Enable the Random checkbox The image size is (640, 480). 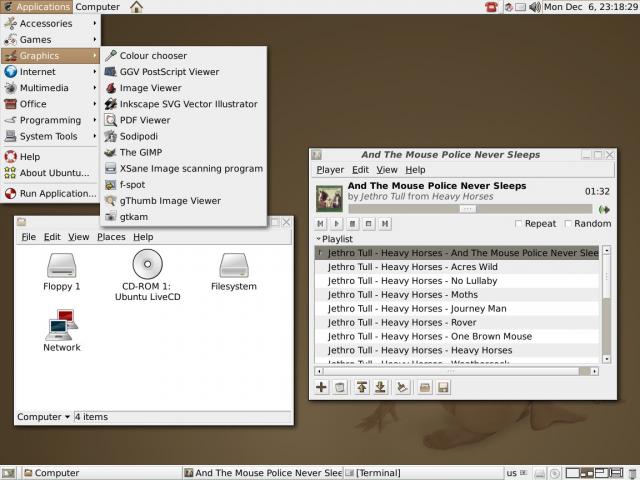pos(567,224)
